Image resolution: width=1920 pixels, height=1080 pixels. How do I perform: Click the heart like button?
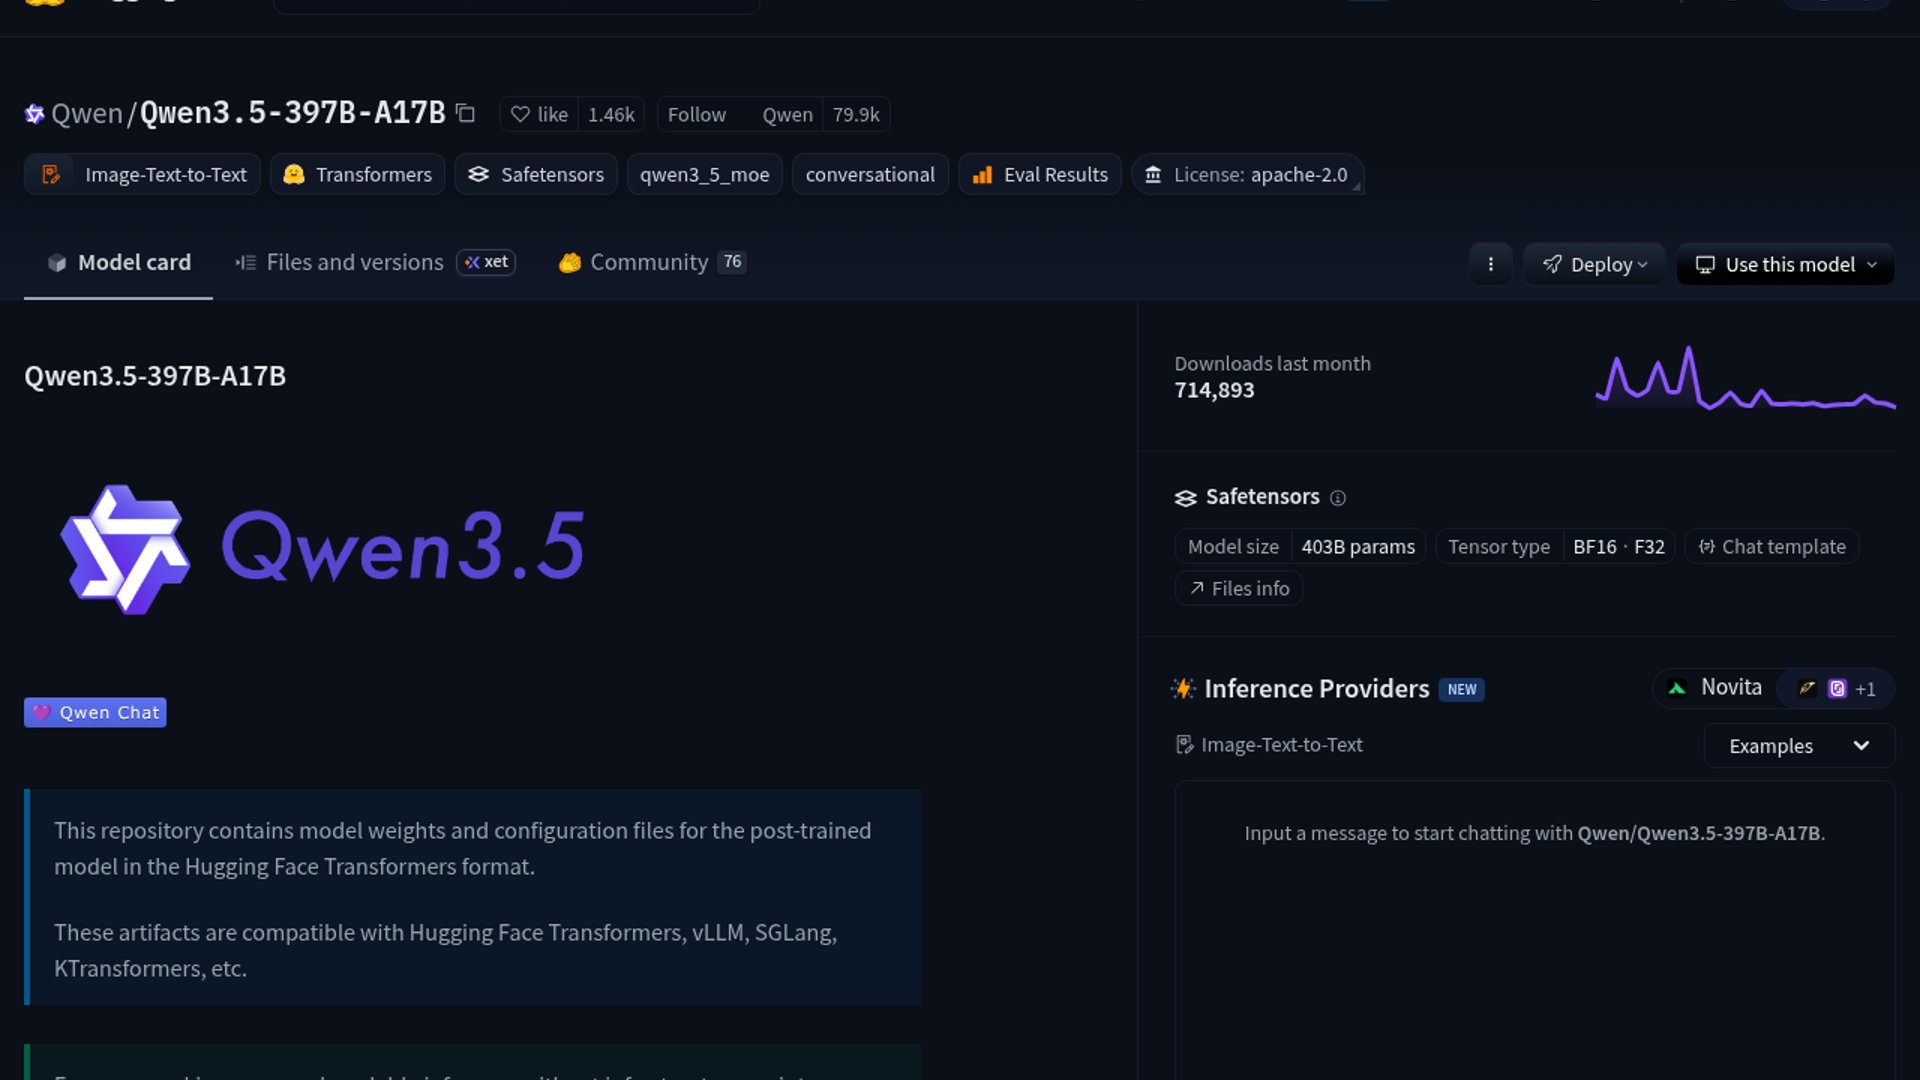pos(539,114)
